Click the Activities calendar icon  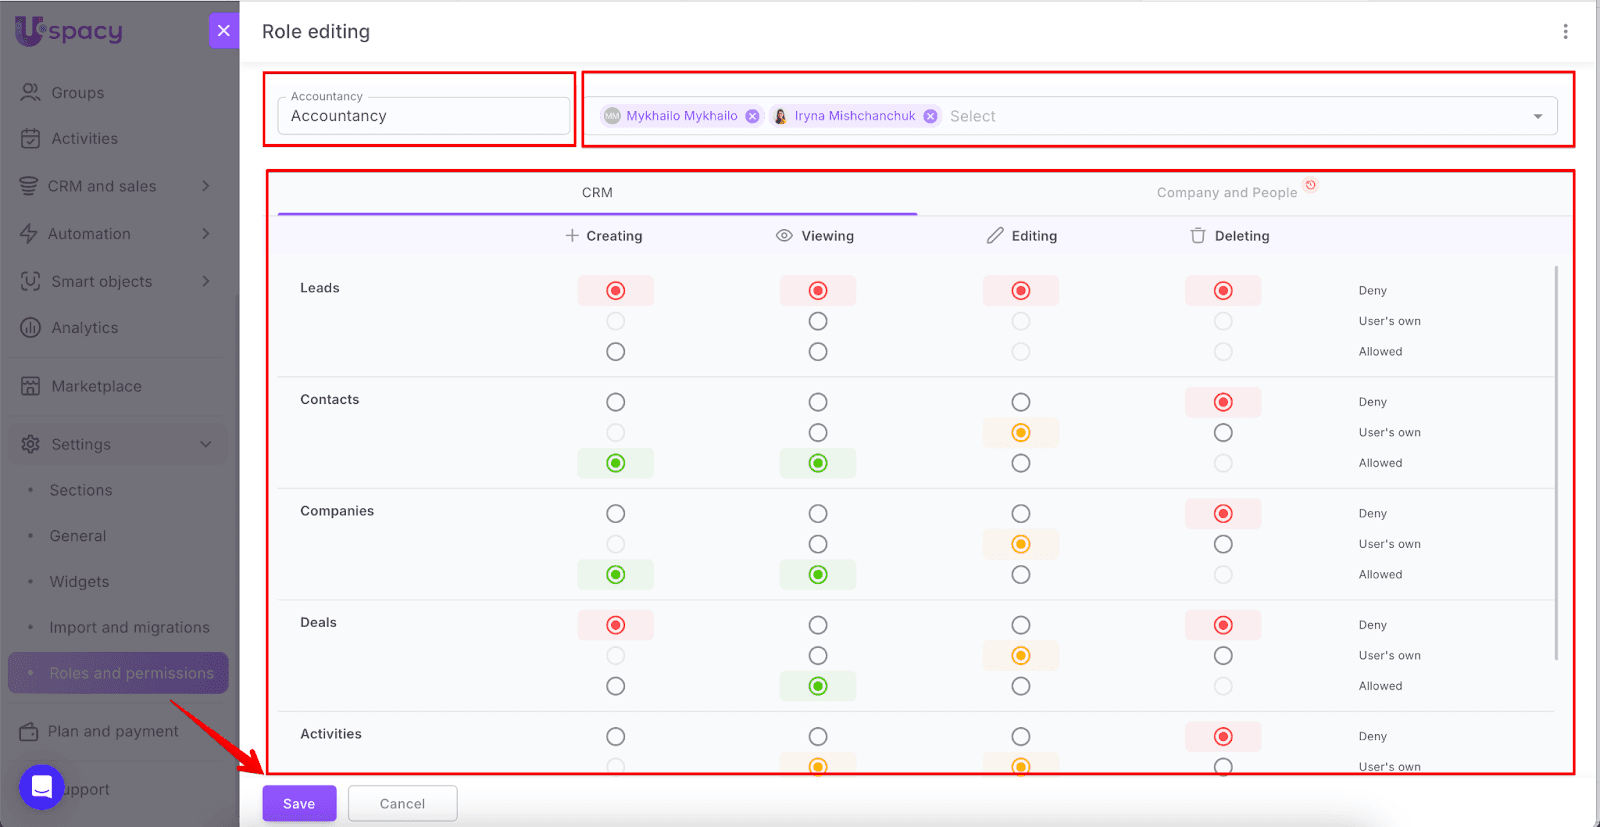[31, 139]
